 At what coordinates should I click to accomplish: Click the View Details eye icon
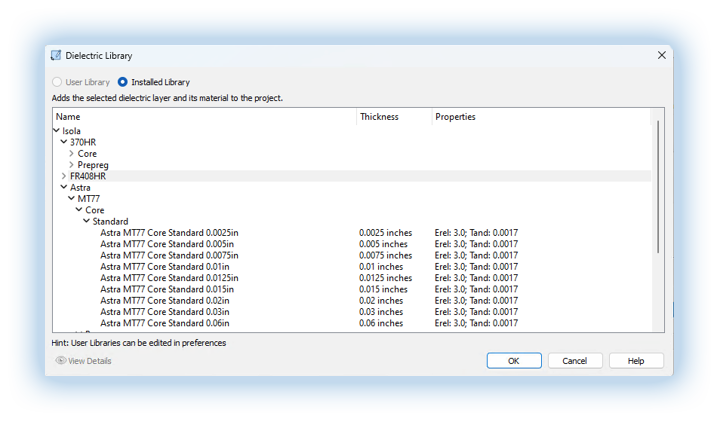61,360
